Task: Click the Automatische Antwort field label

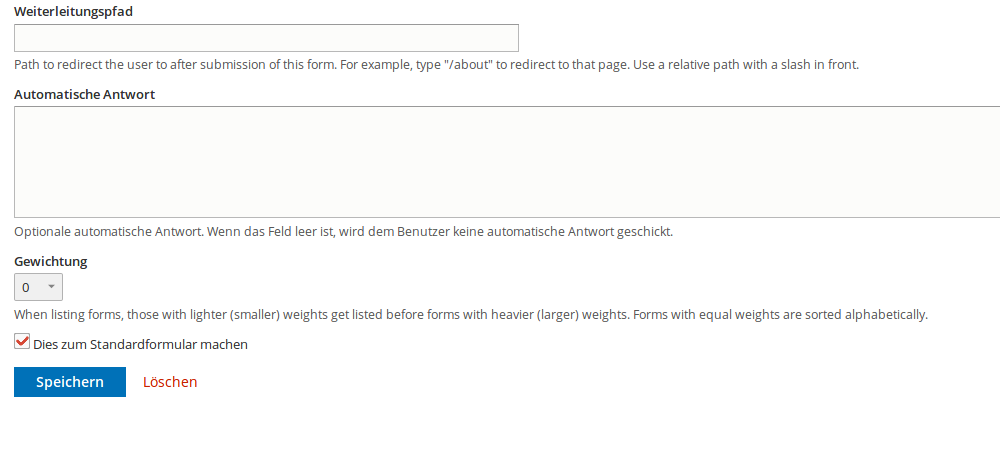Action: coord(84,94)
